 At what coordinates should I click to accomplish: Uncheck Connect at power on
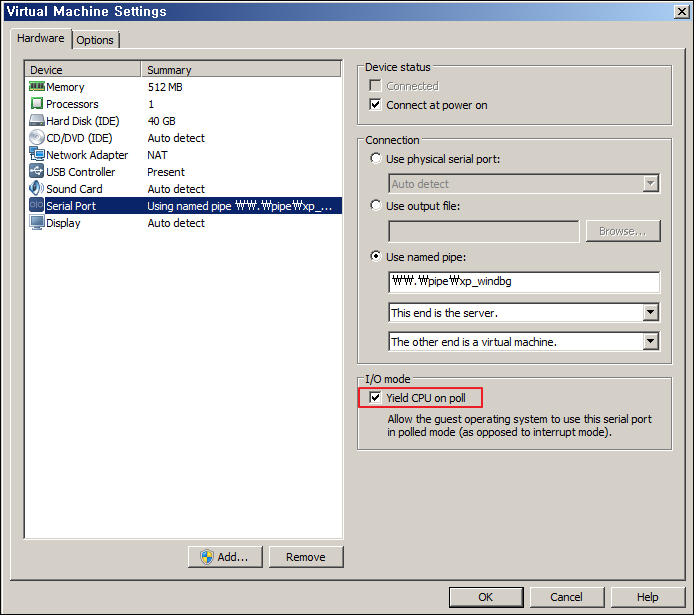(x=375, y=105)
